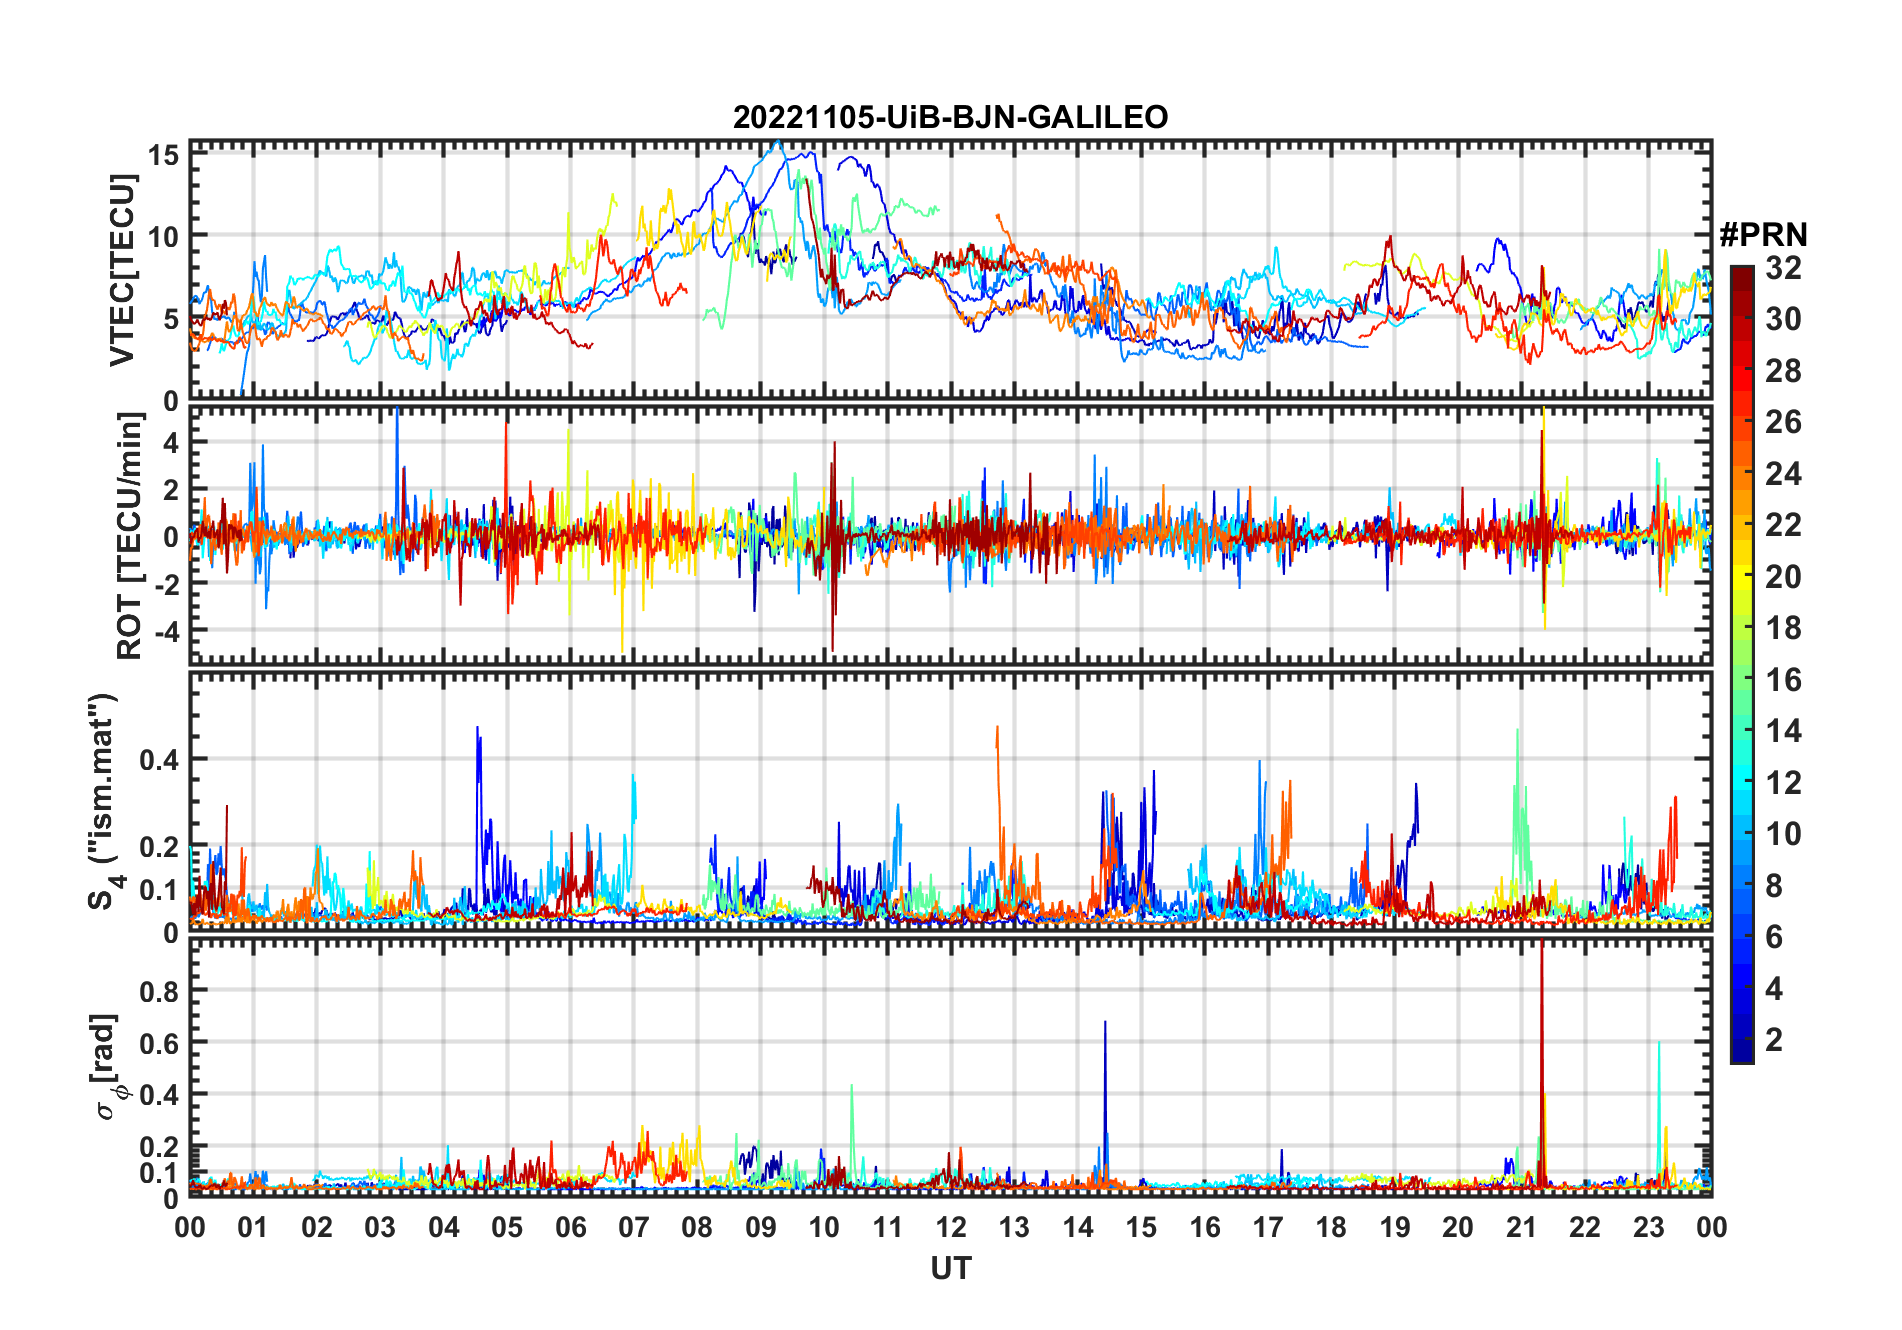
Task: Click x-axis hour tick 08
Action: coord(697,1227)
